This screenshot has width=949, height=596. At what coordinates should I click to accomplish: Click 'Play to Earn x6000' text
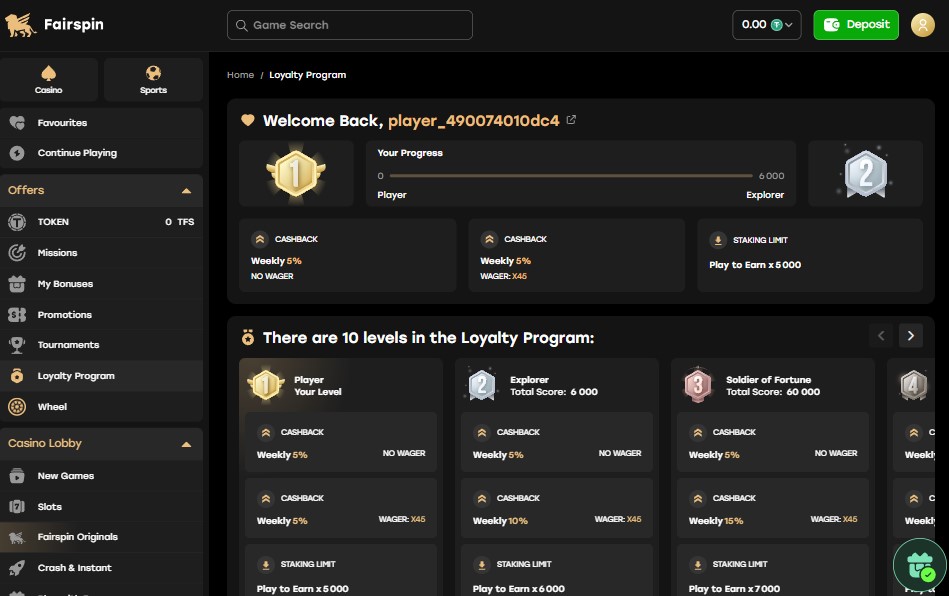pos(519,589)
